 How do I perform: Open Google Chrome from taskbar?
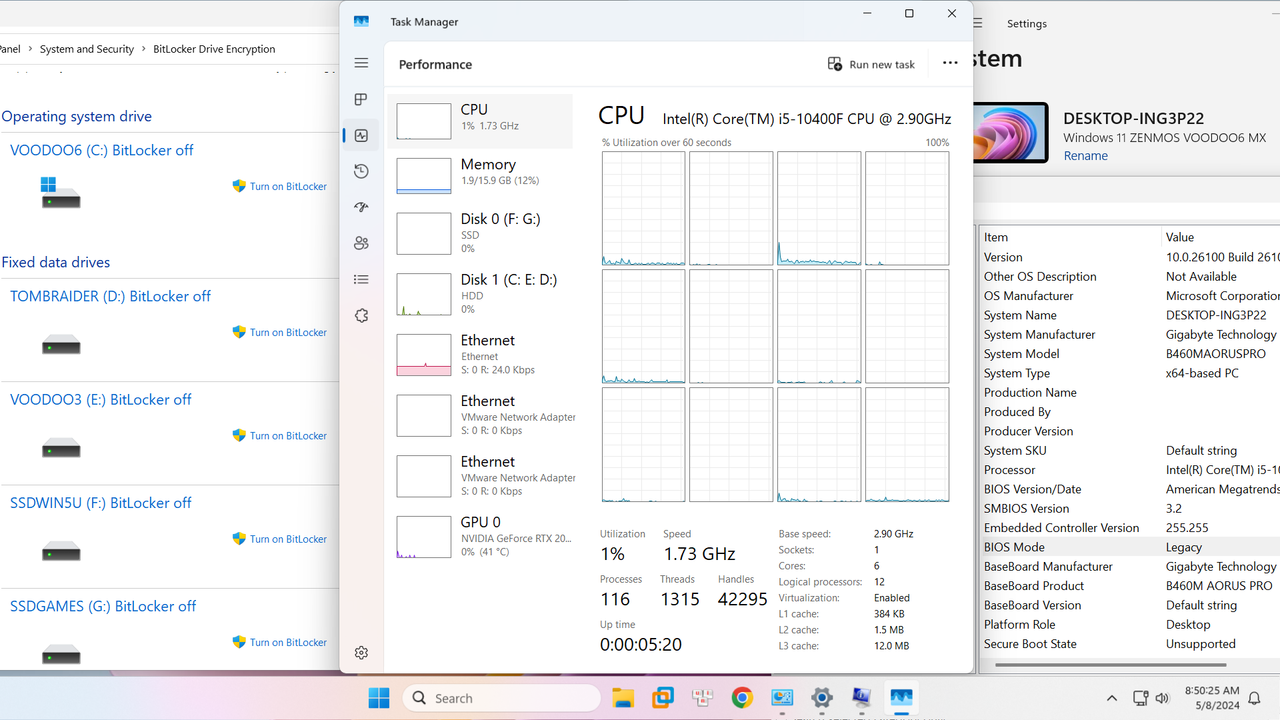[742, 698]
